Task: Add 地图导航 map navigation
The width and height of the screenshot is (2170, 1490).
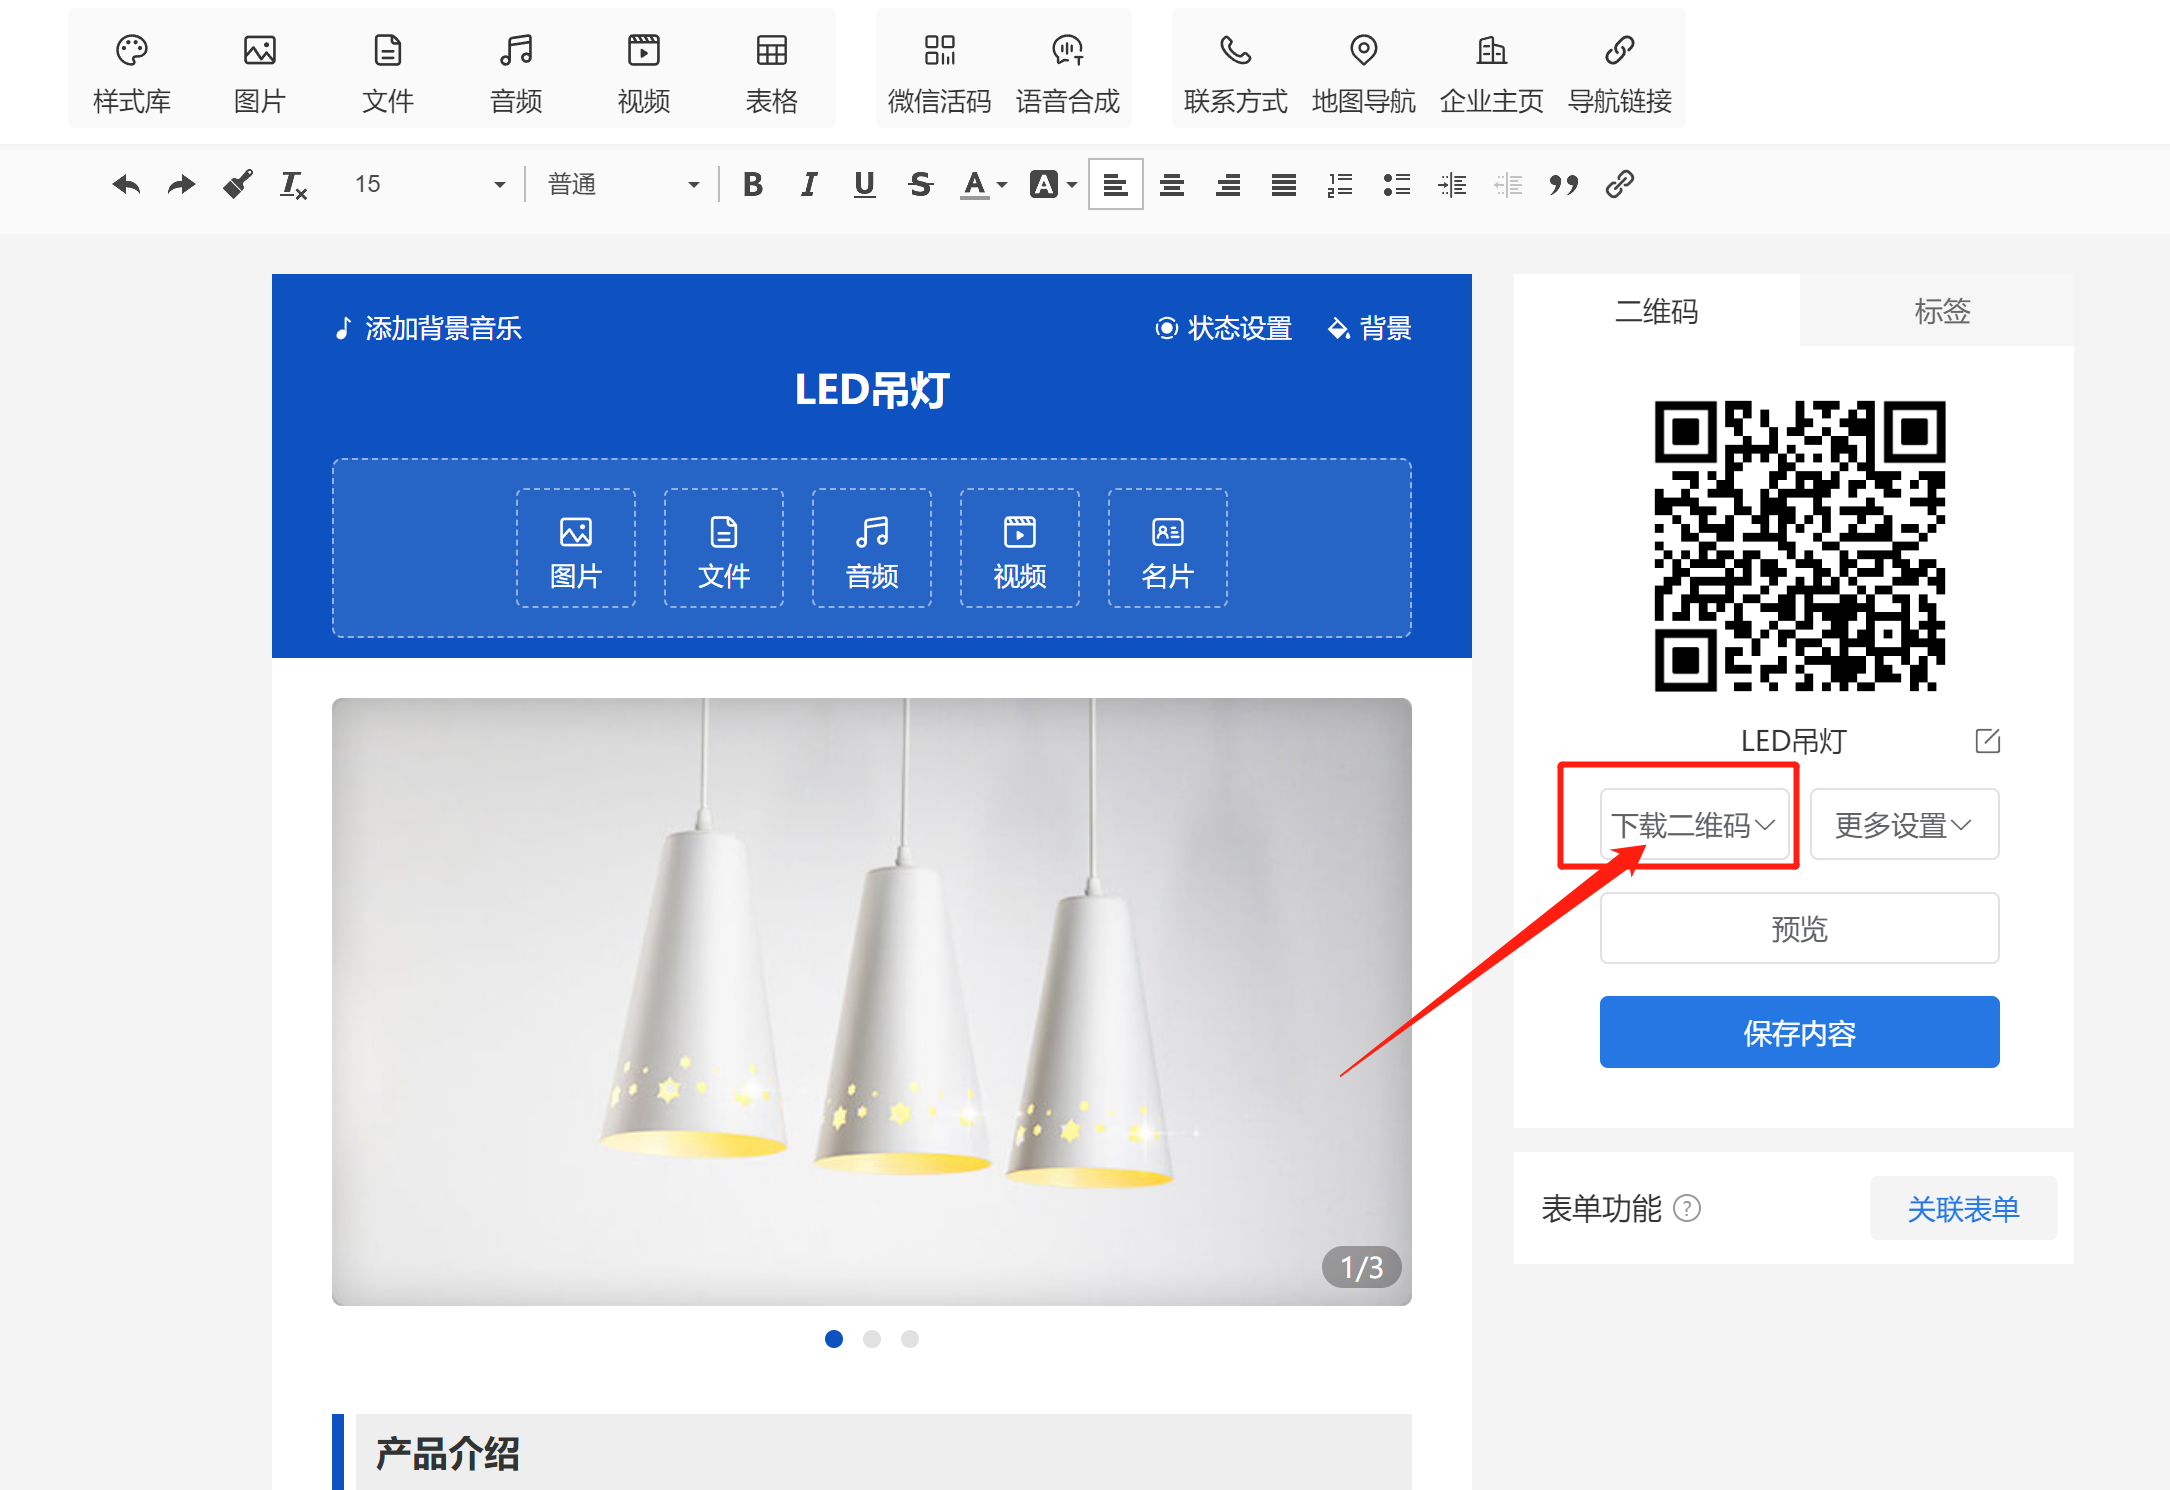Action: (1364, 72)
